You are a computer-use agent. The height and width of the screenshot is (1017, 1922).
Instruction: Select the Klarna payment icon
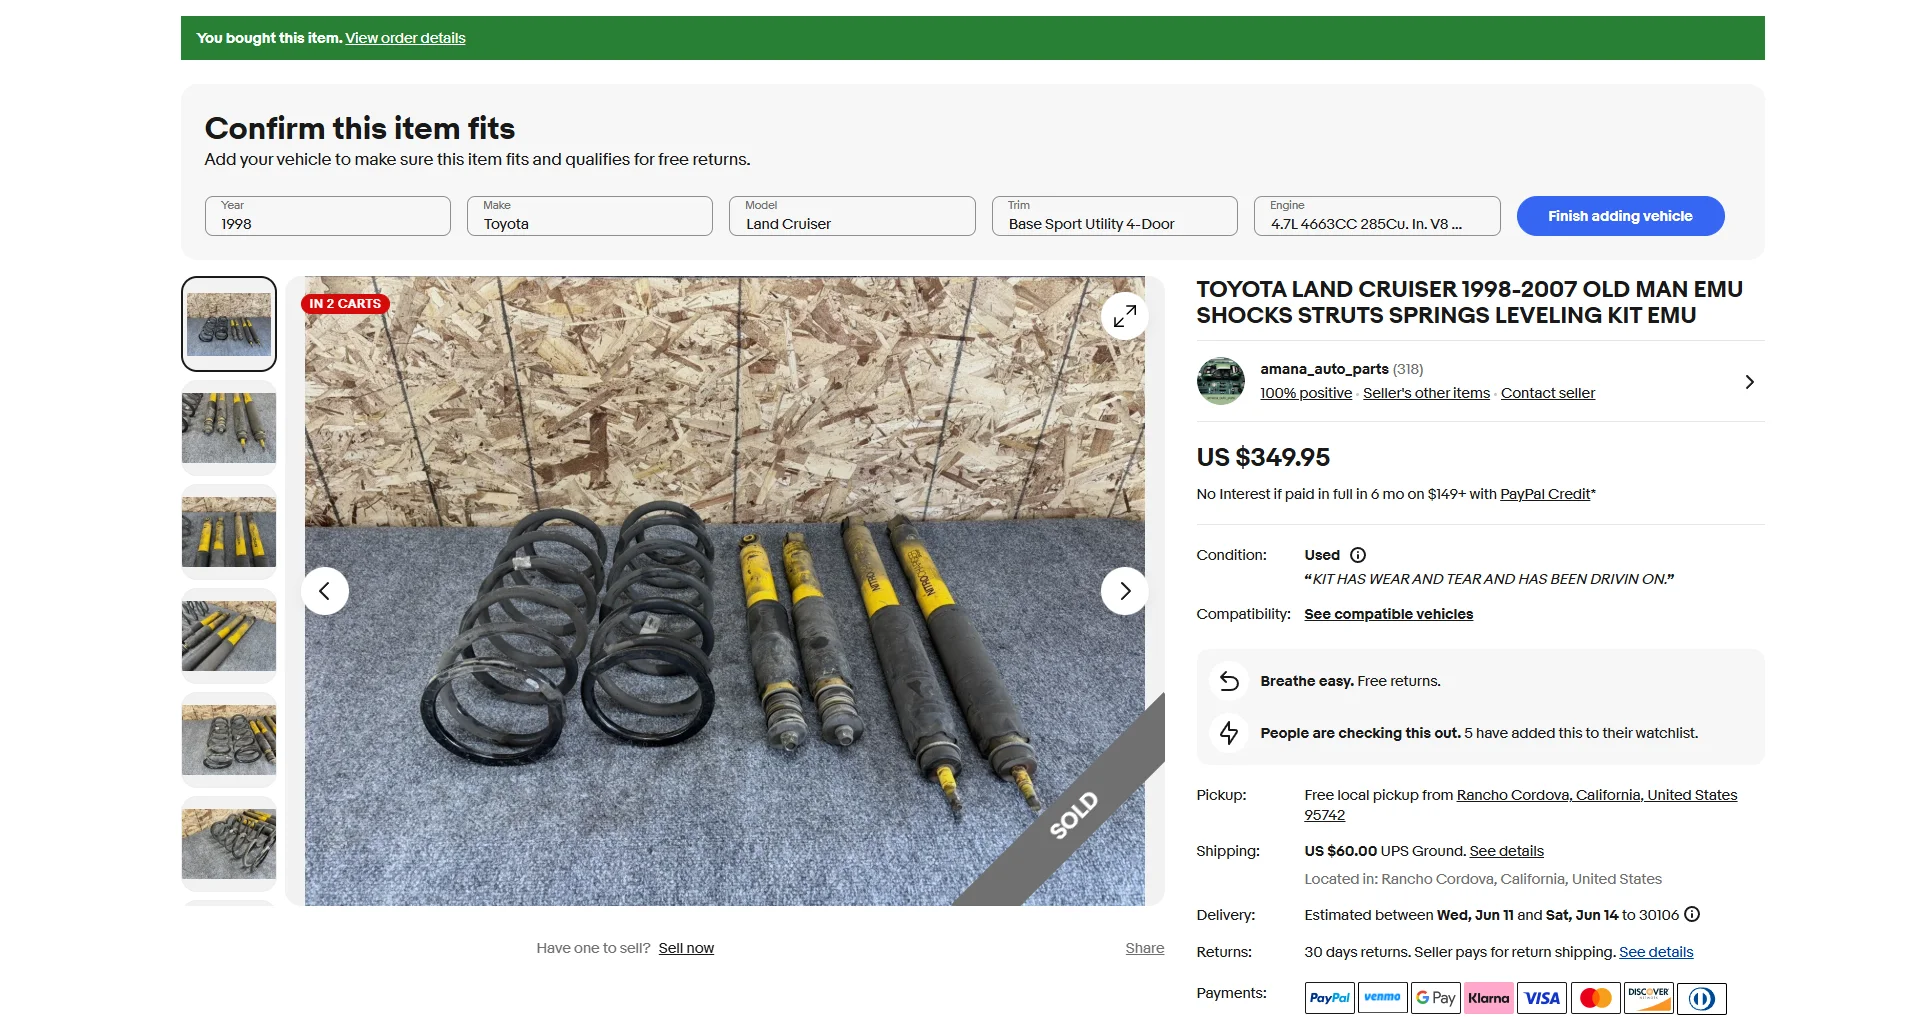[x=1489, y=998]
